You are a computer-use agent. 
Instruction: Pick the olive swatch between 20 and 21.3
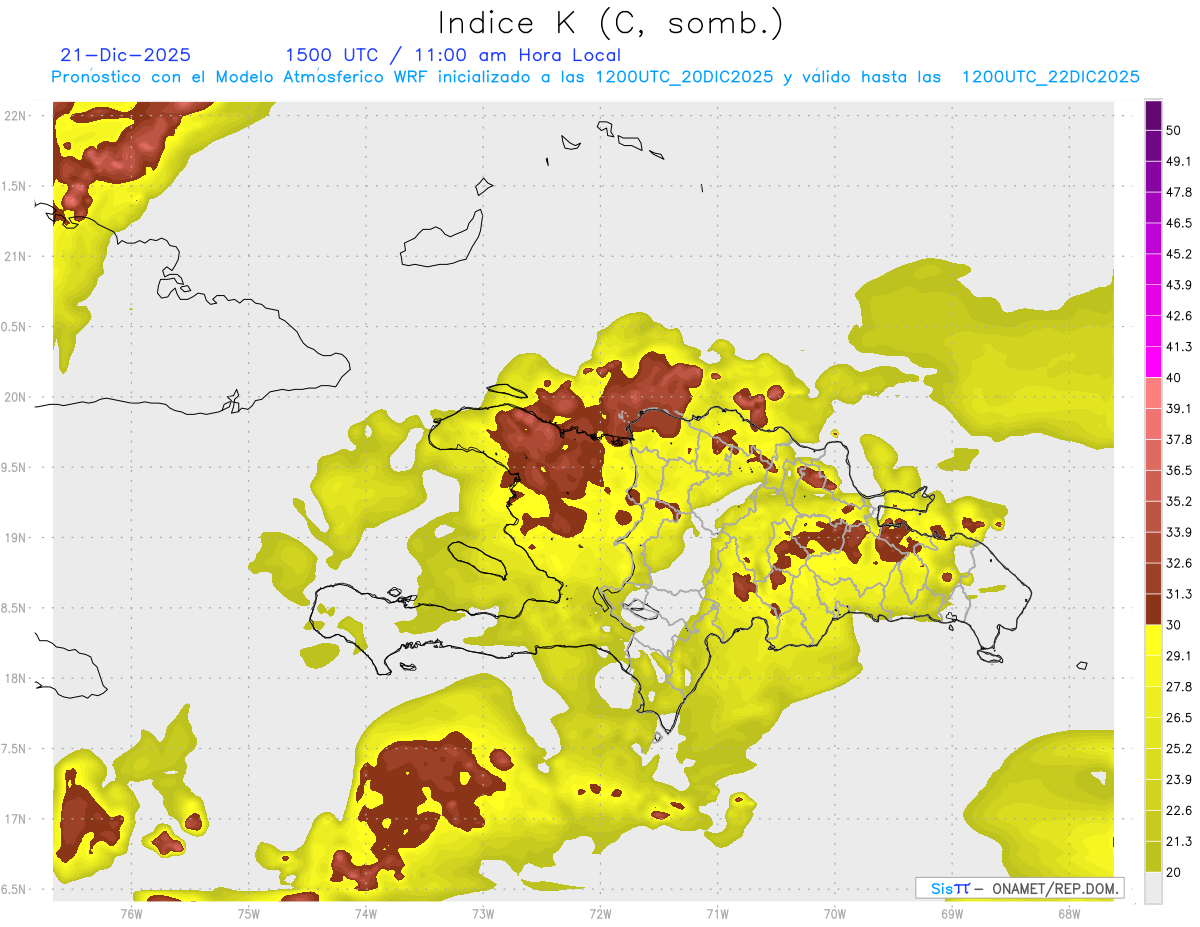[x=1153, y=857]
